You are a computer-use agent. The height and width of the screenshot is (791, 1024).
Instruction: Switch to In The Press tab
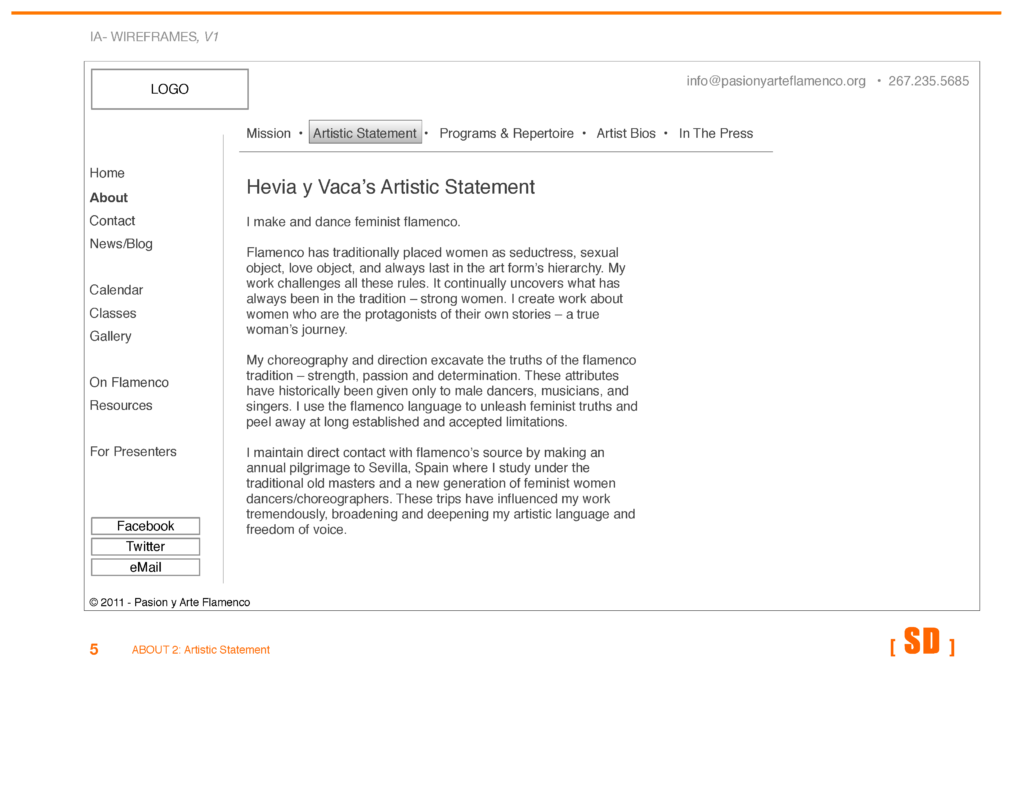[x=715, y=133]
